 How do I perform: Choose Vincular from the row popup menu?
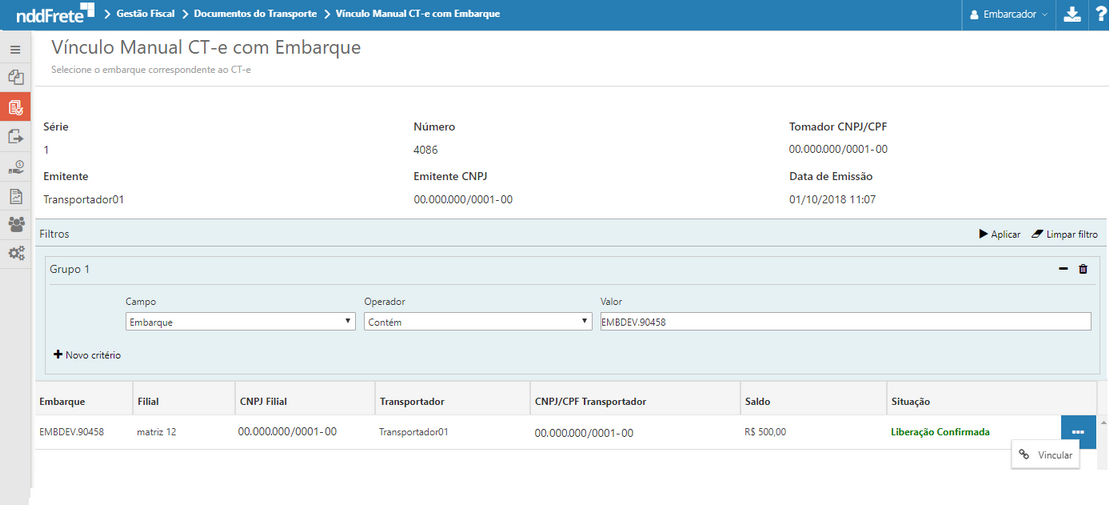(1046, 455)
